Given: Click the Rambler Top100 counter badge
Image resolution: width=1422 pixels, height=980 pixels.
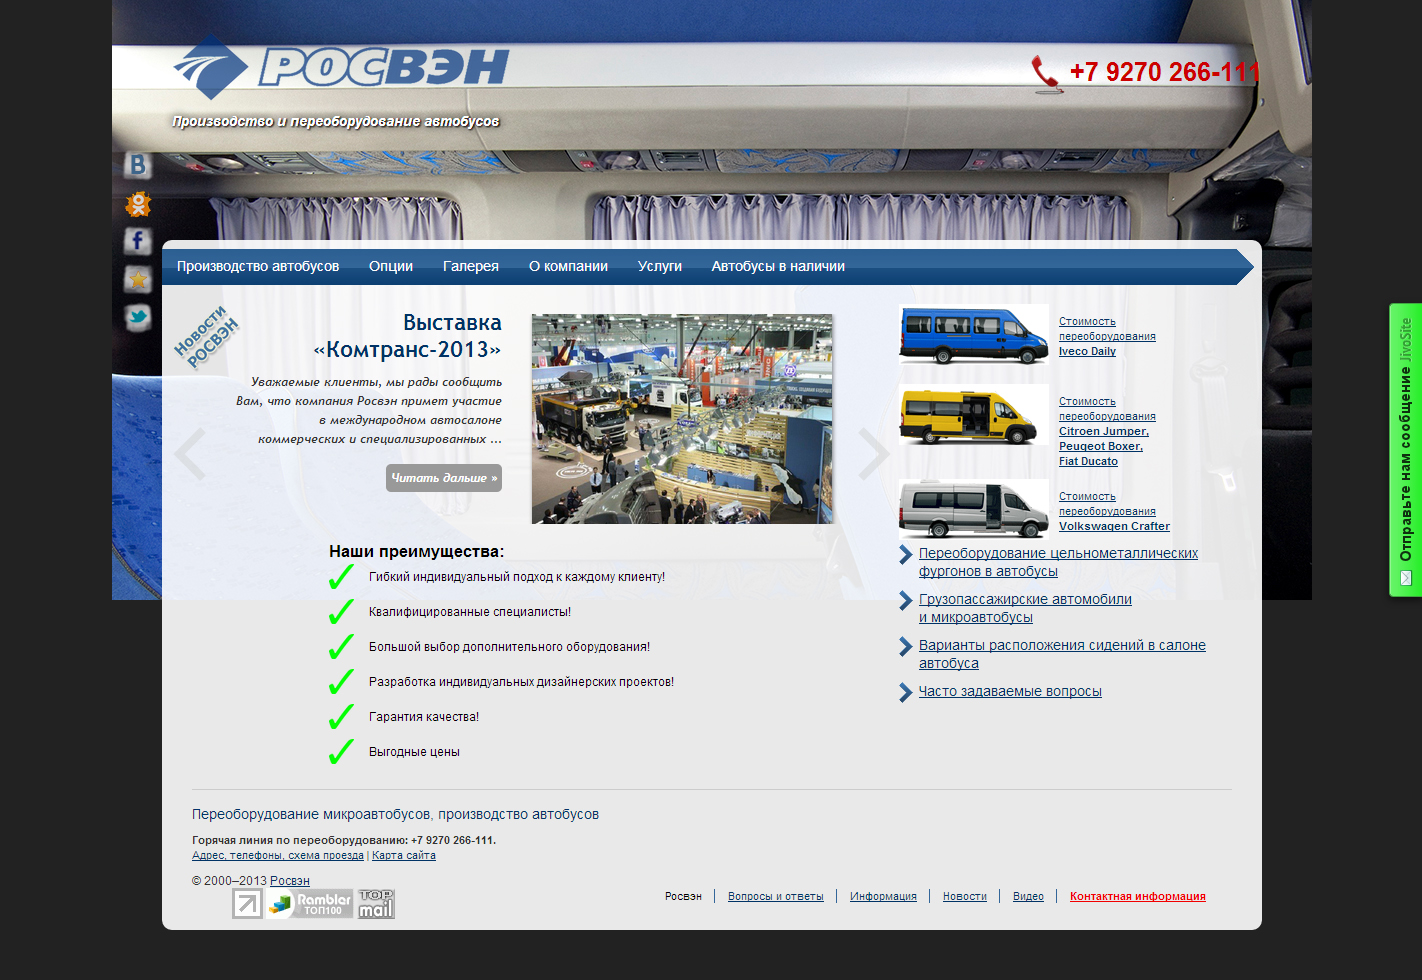Looking at the screenshot, I should [309, 904].
